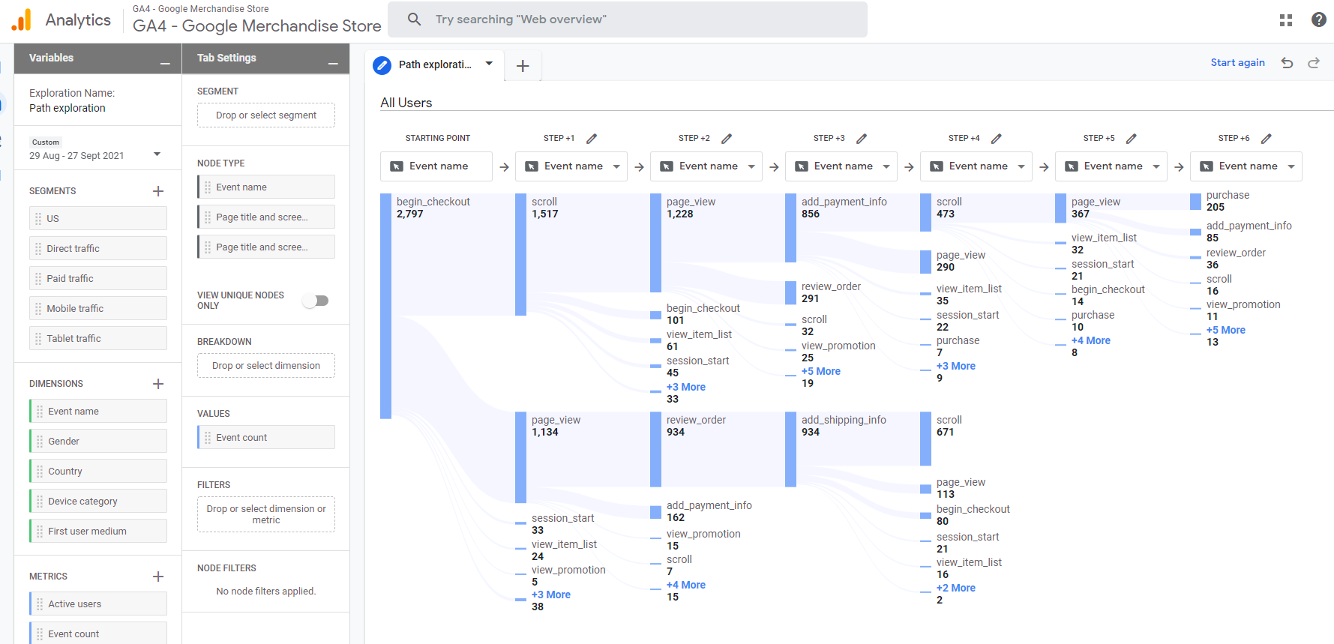
Task: Minimize the Variables panel
Action: [x=165, y=63]
